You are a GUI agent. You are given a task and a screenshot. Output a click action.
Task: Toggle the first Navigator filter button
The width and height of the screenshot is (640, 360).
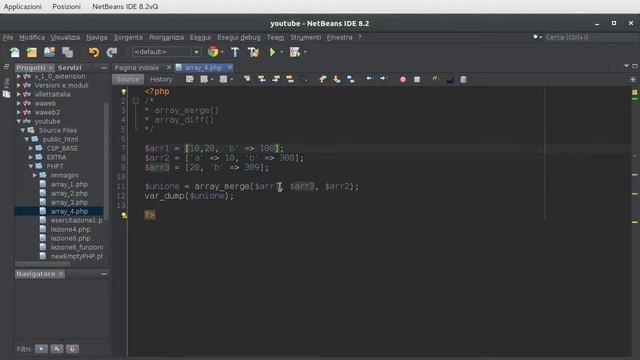pyautogui.click(x=41, y=349)
